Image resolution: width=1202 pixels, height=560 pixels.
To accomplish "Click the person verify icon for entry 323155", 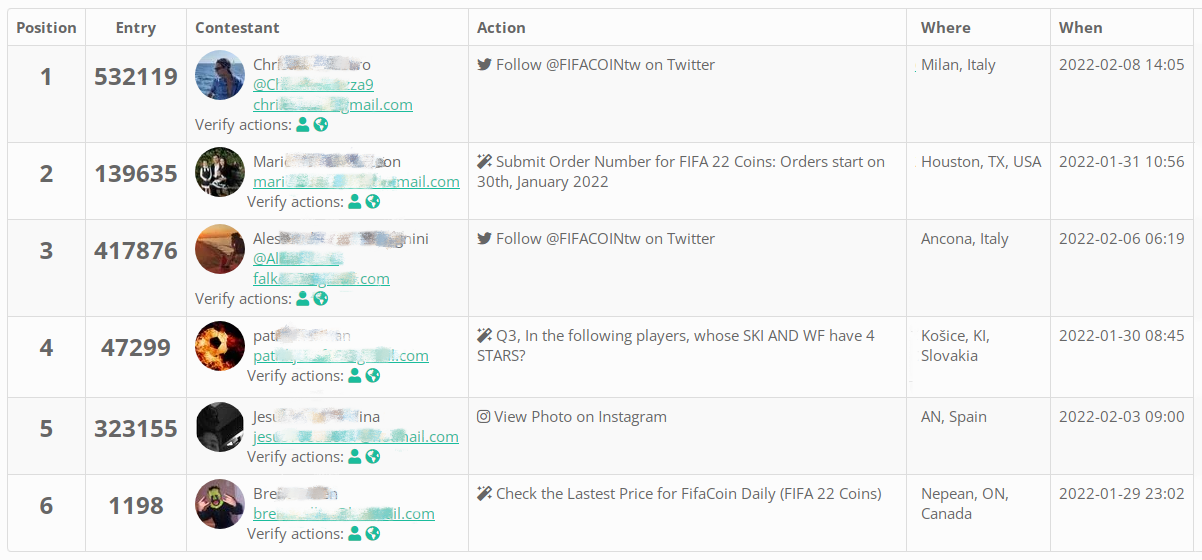I will (x=355, y=457).
